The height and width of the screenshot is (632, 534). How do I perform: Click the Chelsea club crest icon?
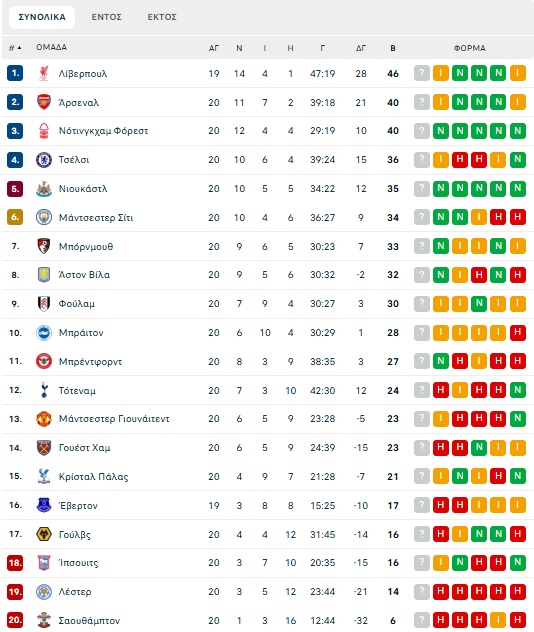pos(44,160)
